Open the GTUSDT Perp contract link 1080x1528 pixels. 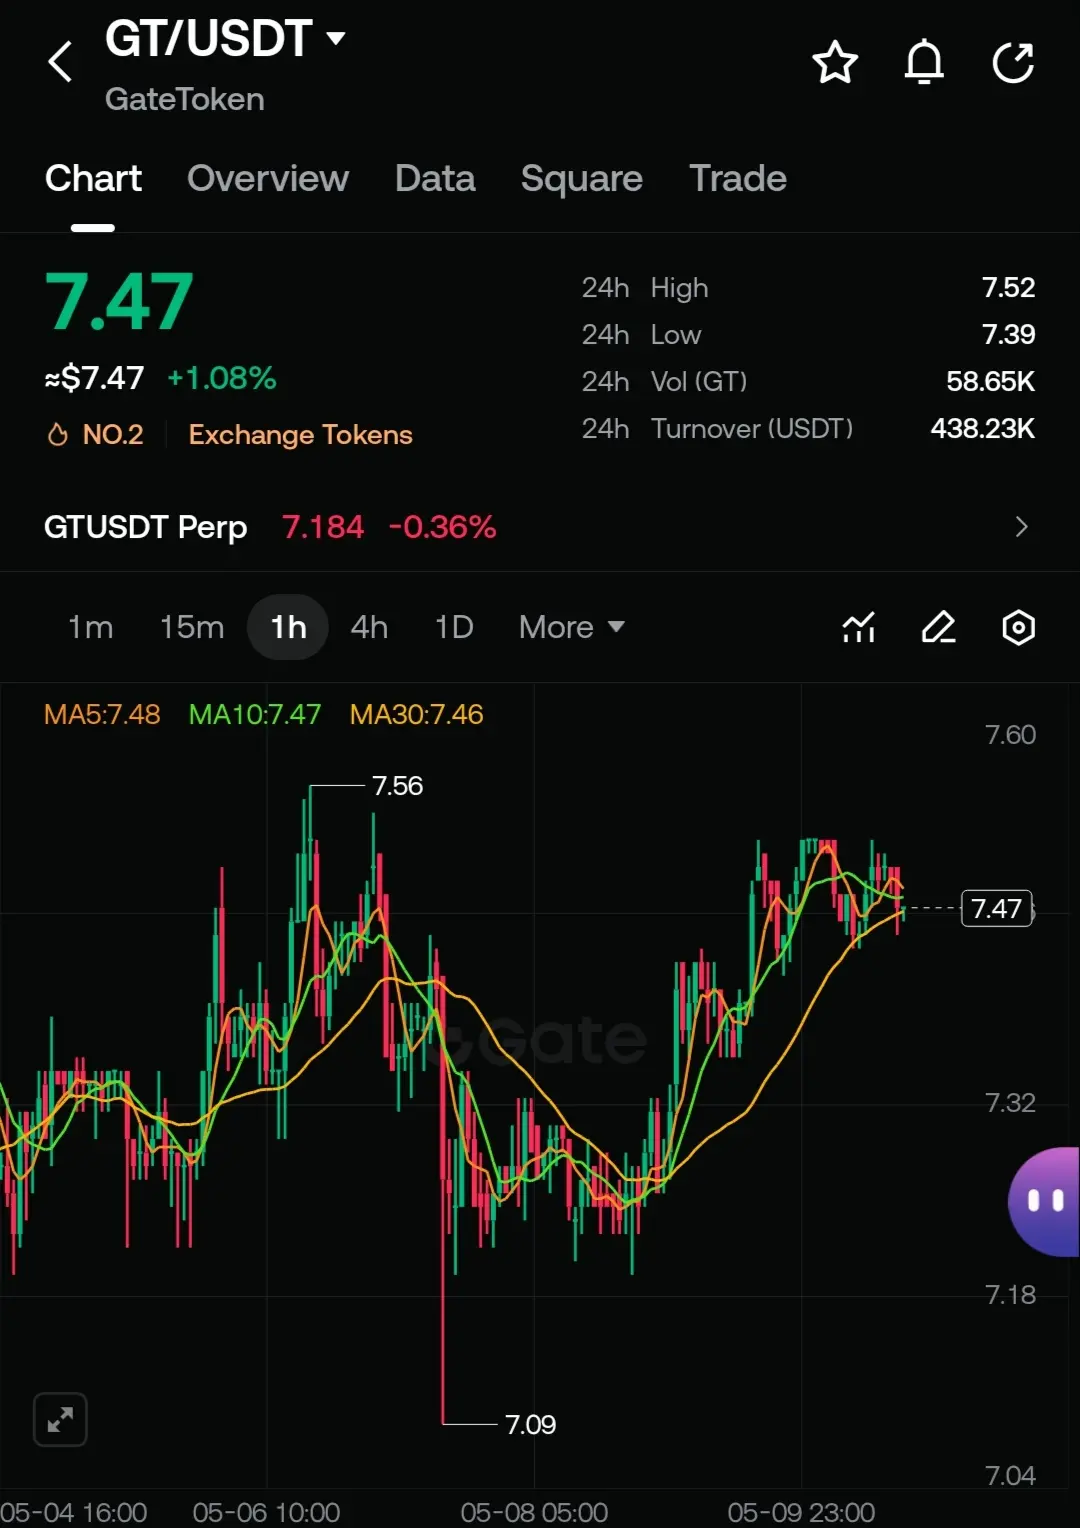pyautogui.click(x=145, y=527)
